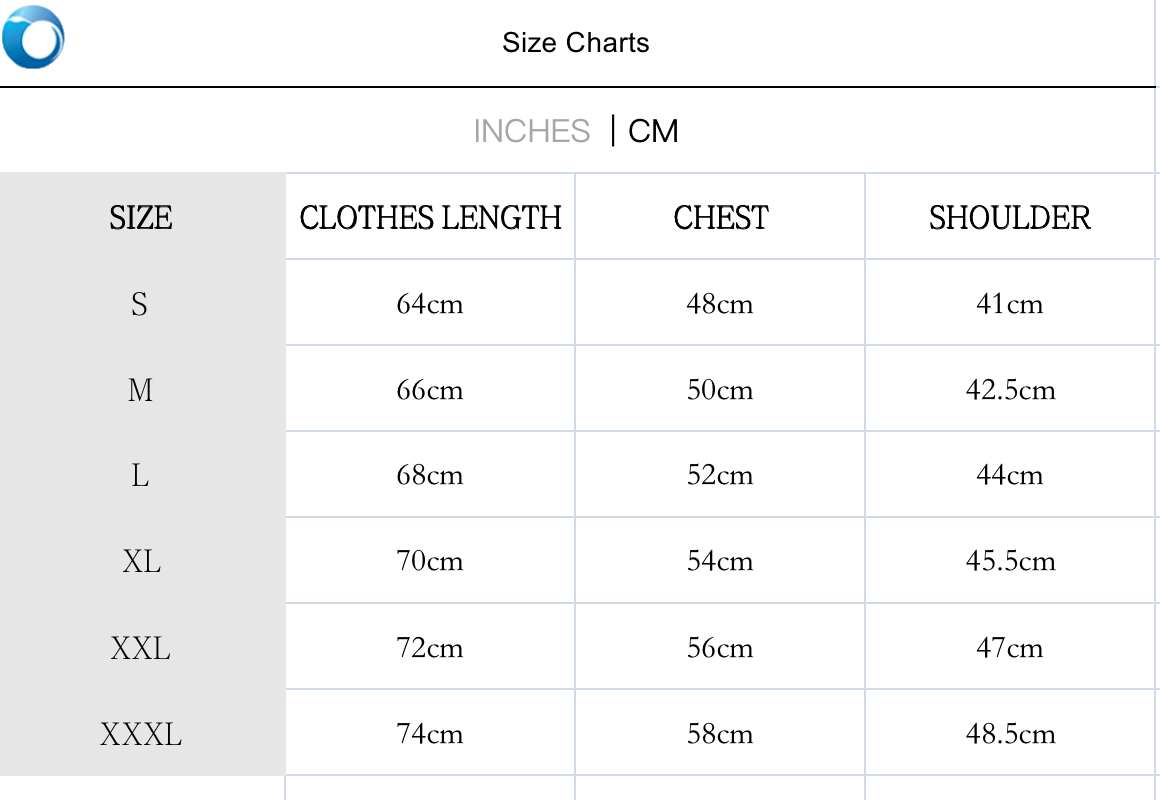Select the L size row label
Screen dimensions: 1160x800
(140, 476)
